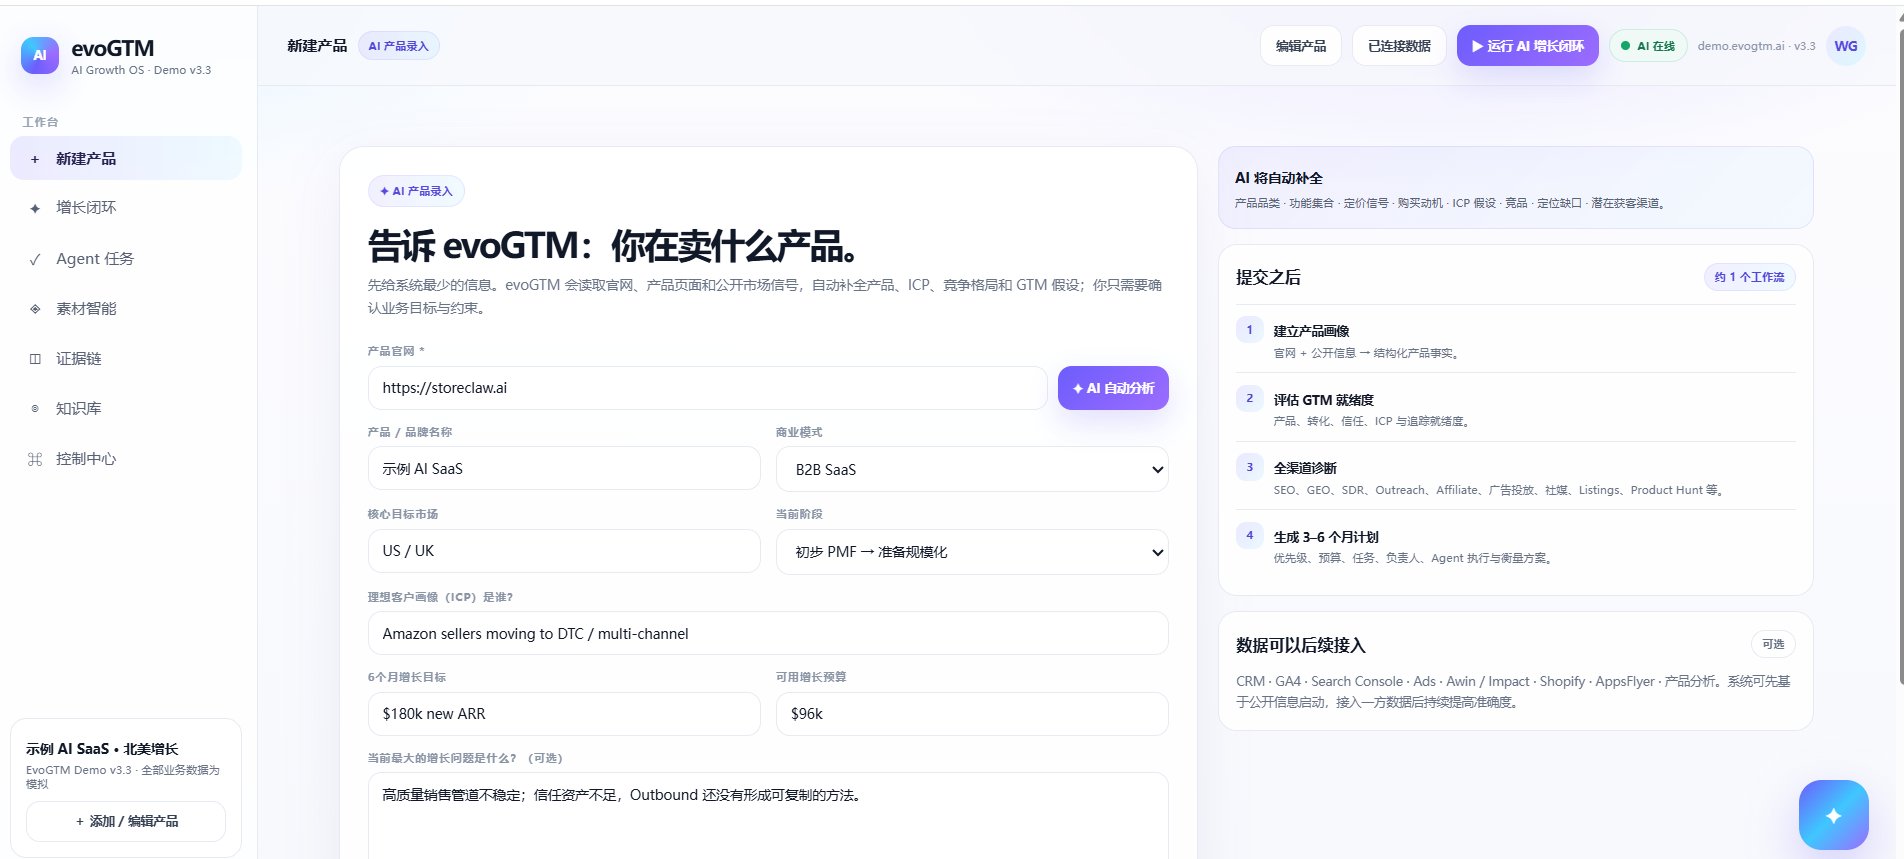Image resolution: width=1904 pixels, height=859 pixels.
Task: Click the AI 自动分析 button
Action: [1113, 388]
